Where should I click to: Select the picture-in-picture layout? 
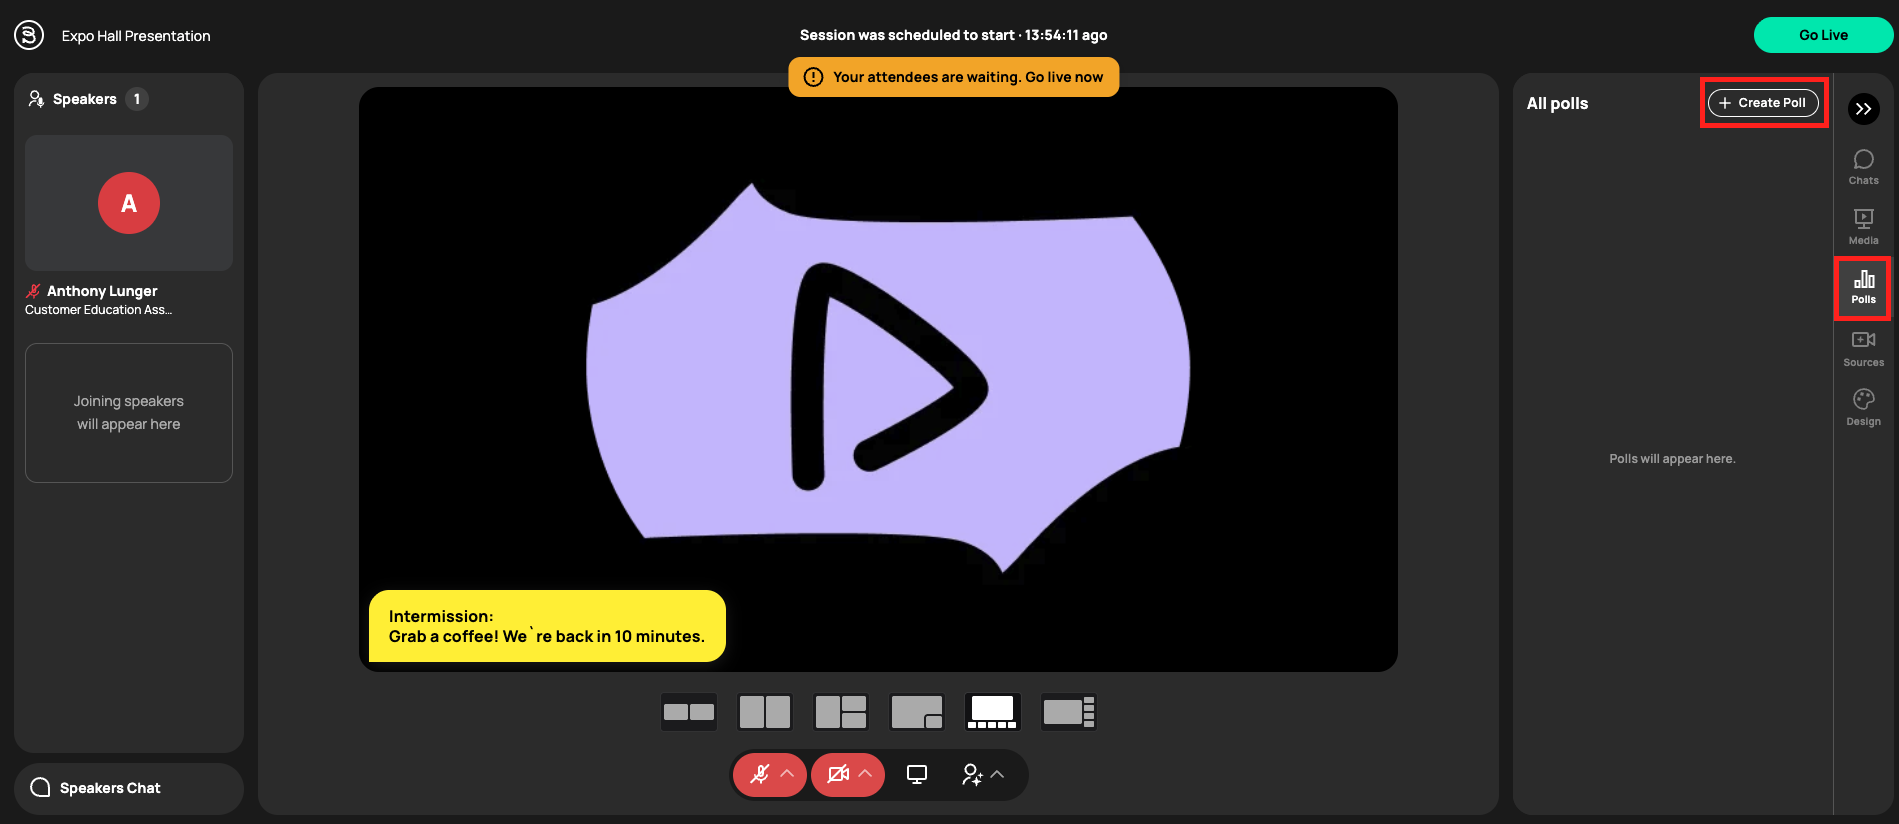tap(916, 712)
